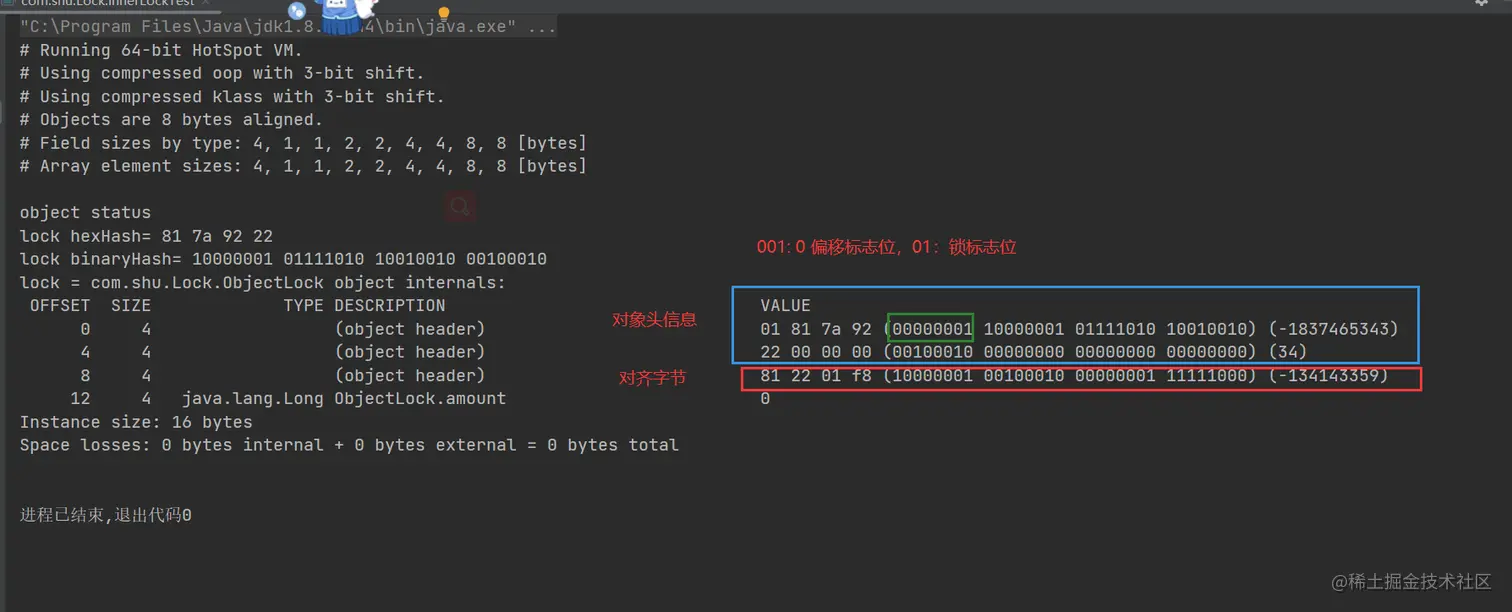The width and height of the screenshot is (1512, 612).
Task: Click the 'Field sizes by type' line
Action: (303, 143)
